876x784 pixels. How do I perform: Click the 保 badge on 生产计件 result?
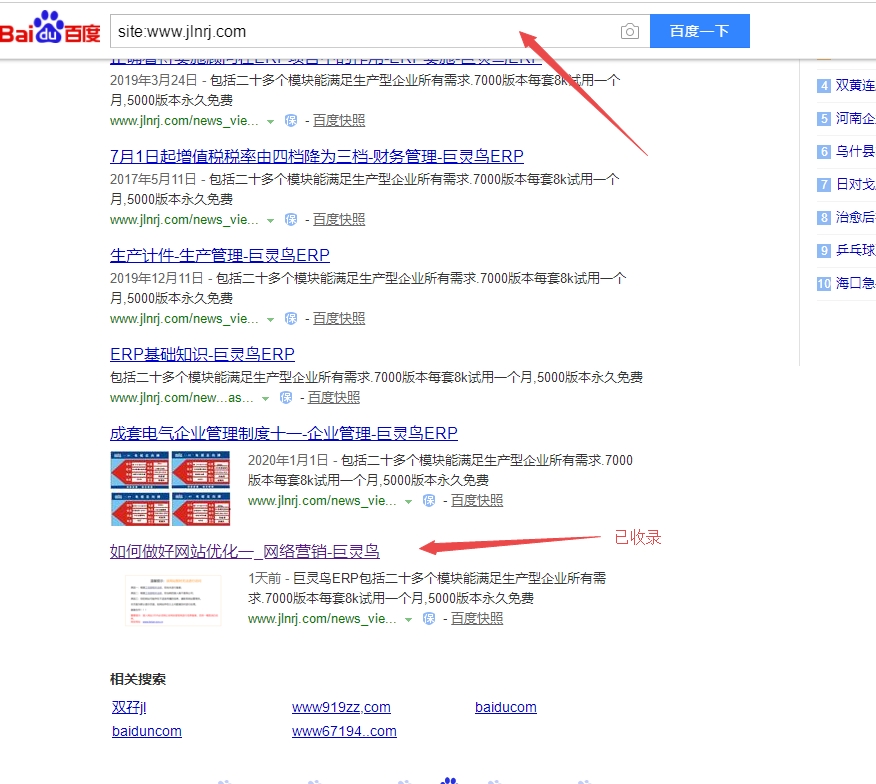point(291,318)
